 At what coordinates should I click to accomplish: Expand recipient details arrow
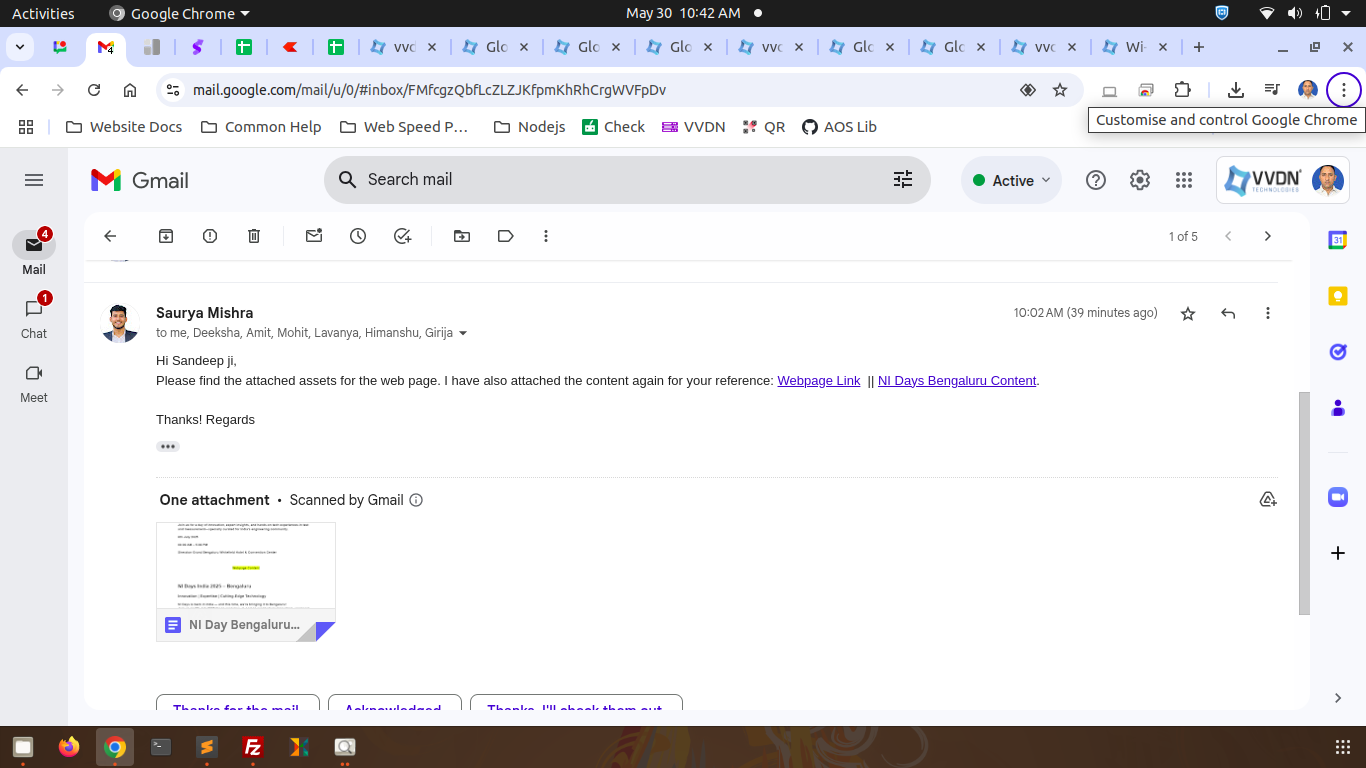pos(463,333)
